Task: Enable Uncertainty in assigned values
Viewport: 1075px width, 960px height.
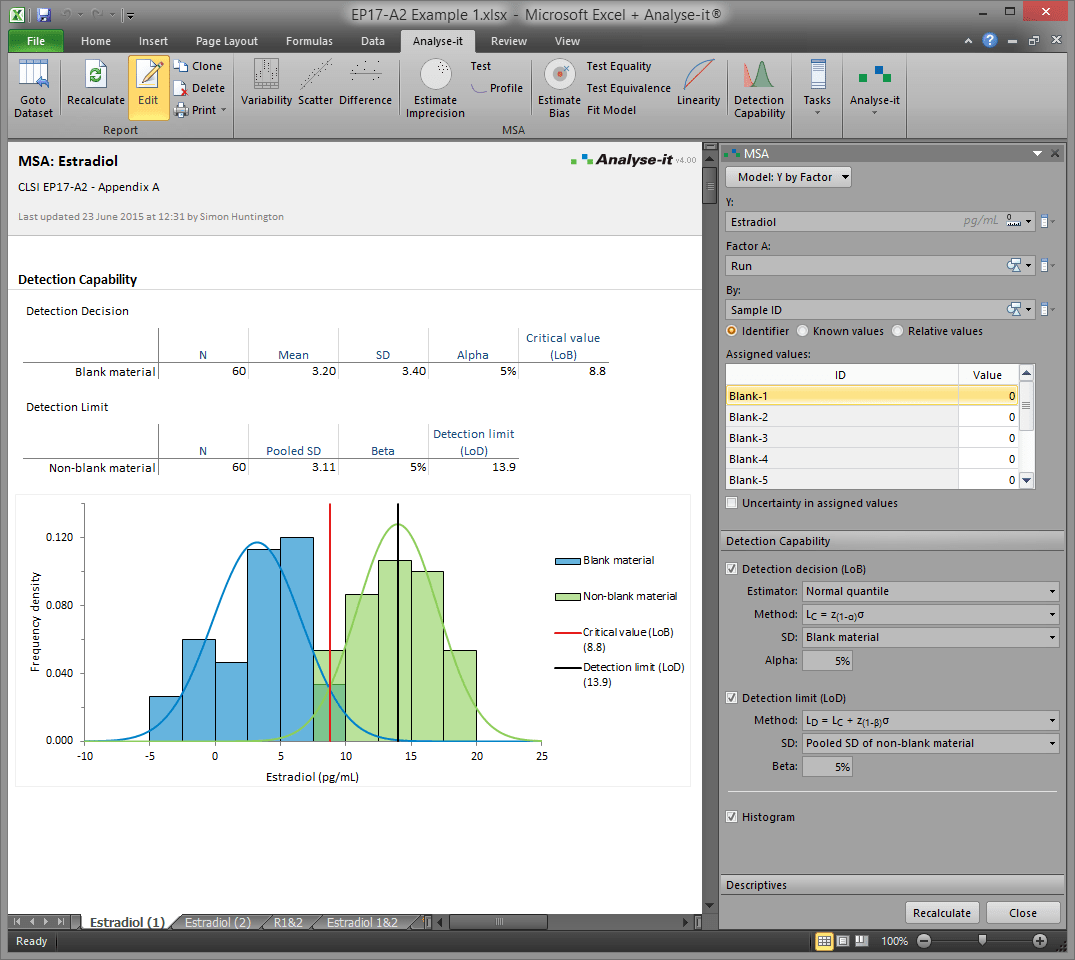Action: click(x=732, y=503)
